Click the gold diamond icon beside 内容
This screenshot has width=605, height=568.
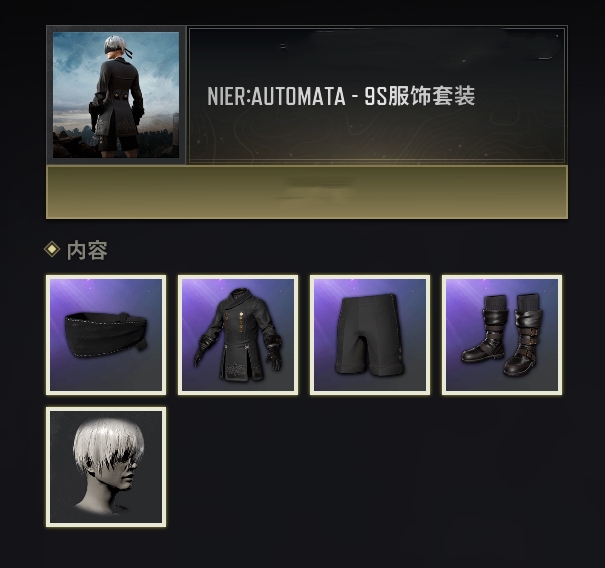(52, 249)
